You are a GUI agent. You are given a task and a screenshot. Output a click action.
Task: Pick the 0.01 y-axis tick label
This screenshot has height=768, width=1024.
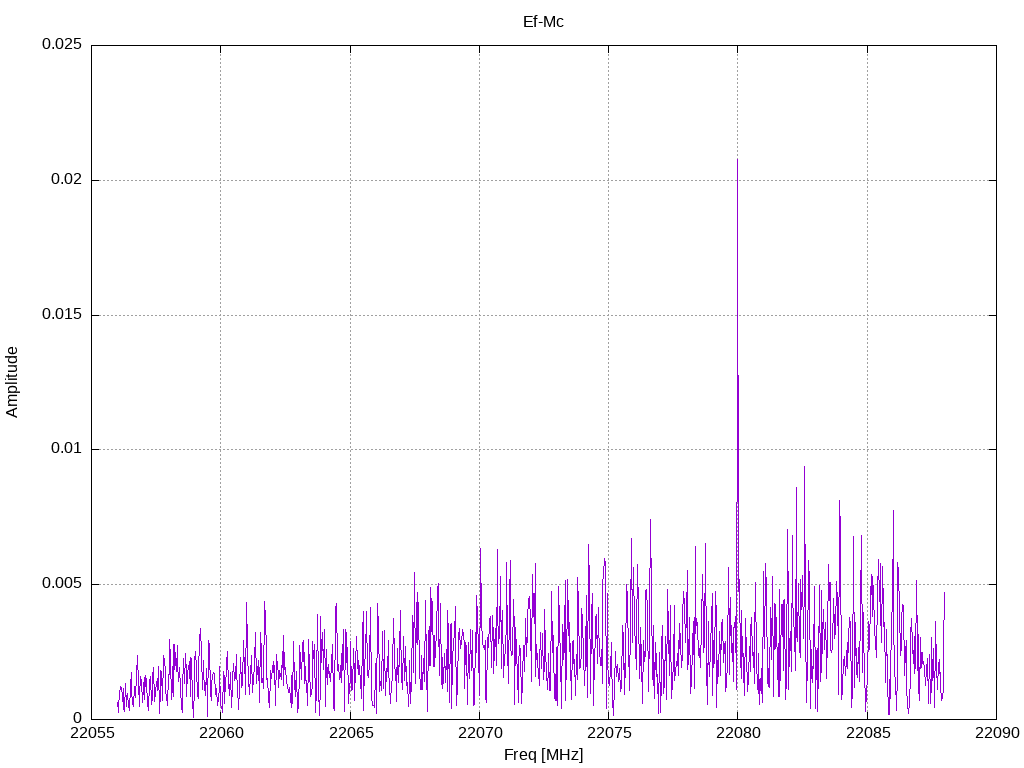pos(65,449)
